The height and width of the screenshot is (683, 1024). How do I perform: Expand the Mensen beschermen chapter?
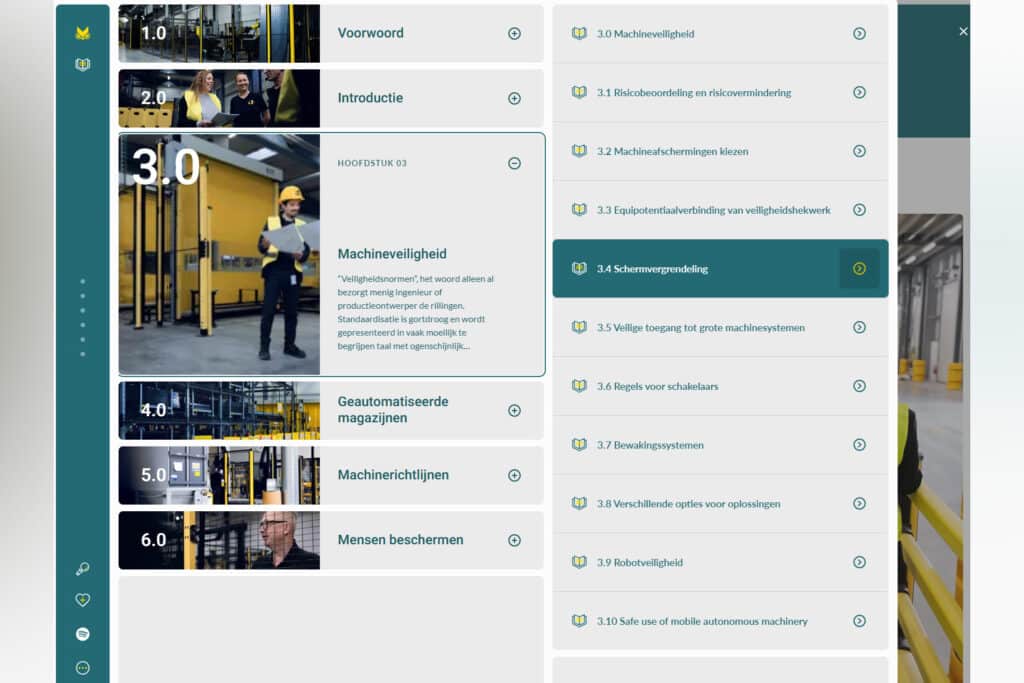514,540
